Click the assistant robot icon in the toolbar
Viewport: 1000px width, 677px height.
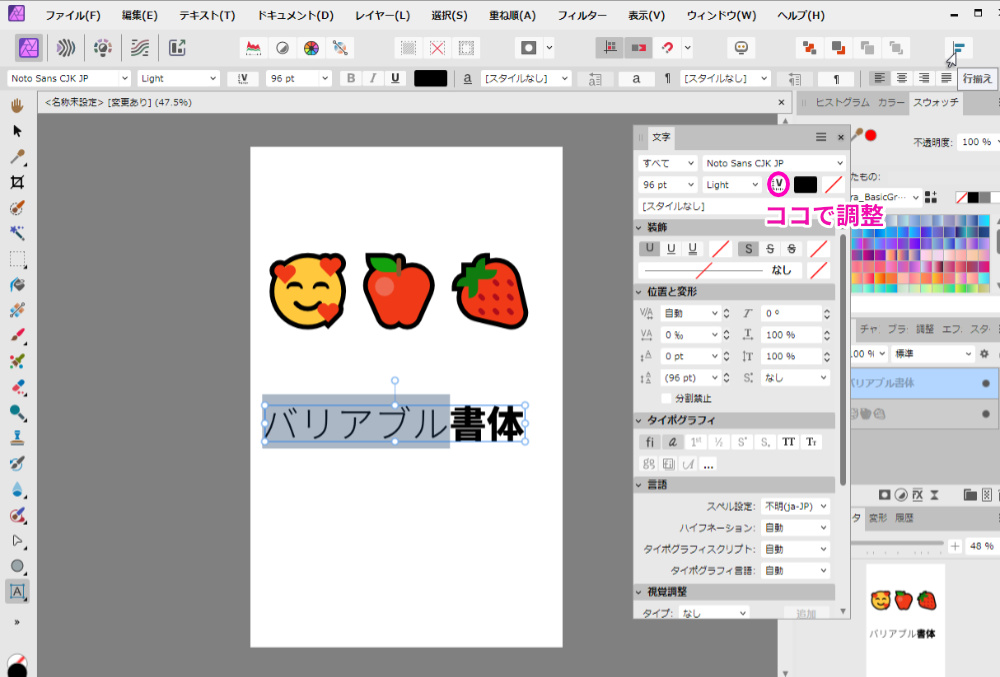coord(741,47)
